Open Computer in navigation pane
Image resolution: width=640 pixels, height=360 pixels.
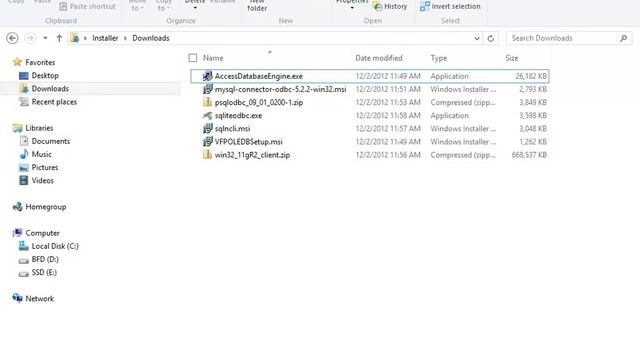point(42,233)
